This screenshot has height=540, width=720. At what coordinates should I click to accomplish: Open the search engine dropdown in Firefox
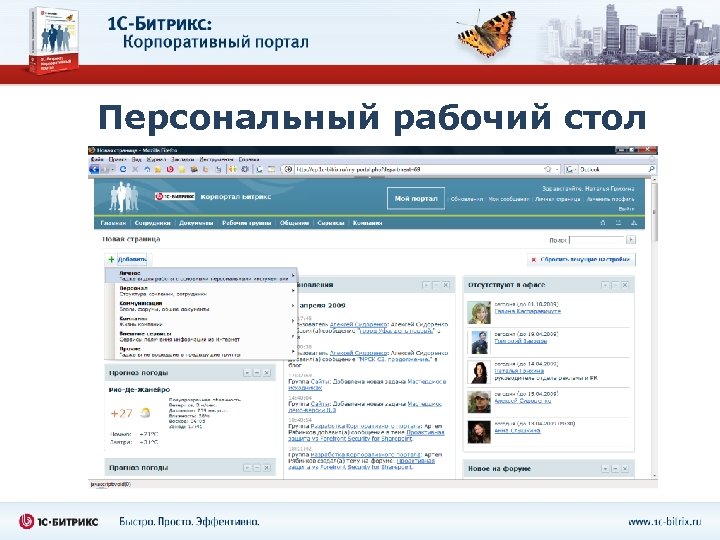point(570,169)
